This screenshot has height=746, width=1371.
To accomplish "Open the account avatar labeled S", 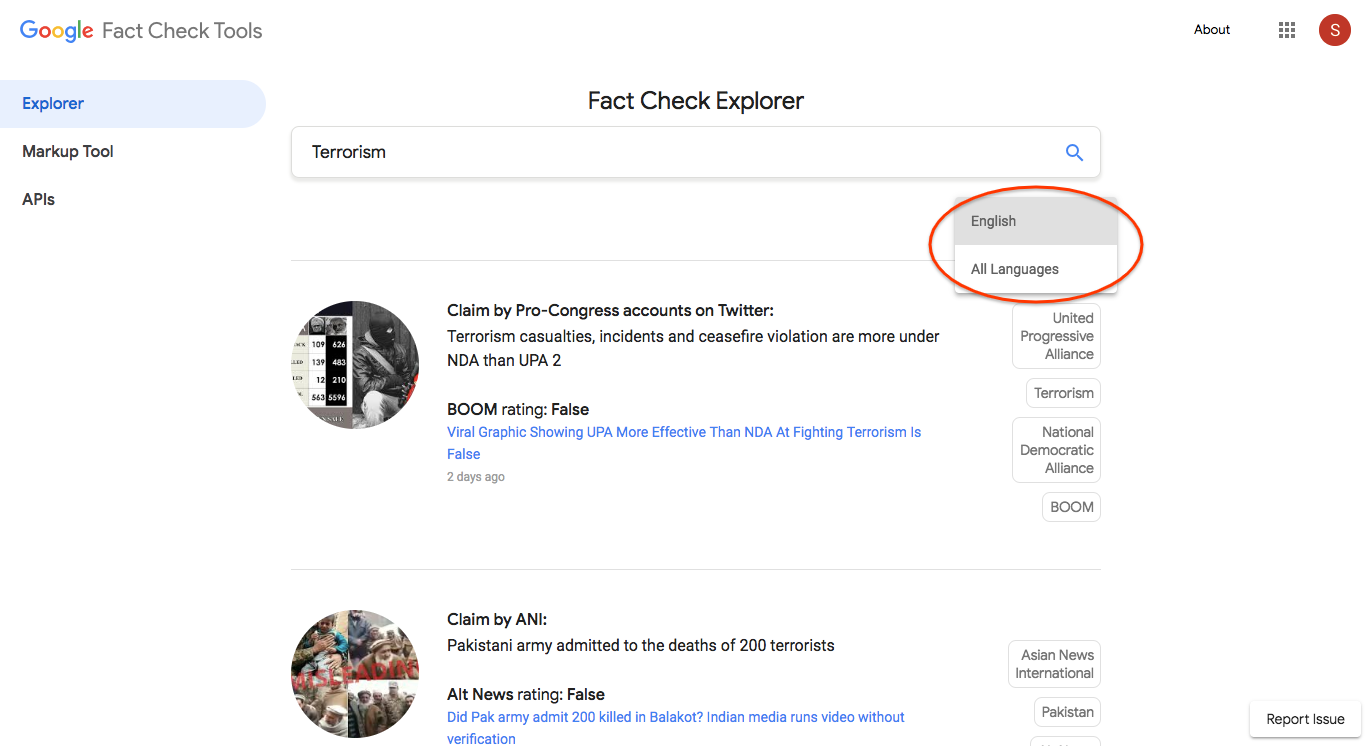I will pyautogui.click(x=1334, y=30).
